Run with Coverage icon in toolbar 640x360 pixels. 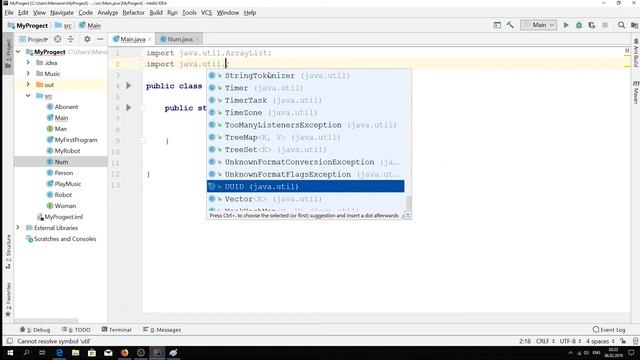pos(592,25)
